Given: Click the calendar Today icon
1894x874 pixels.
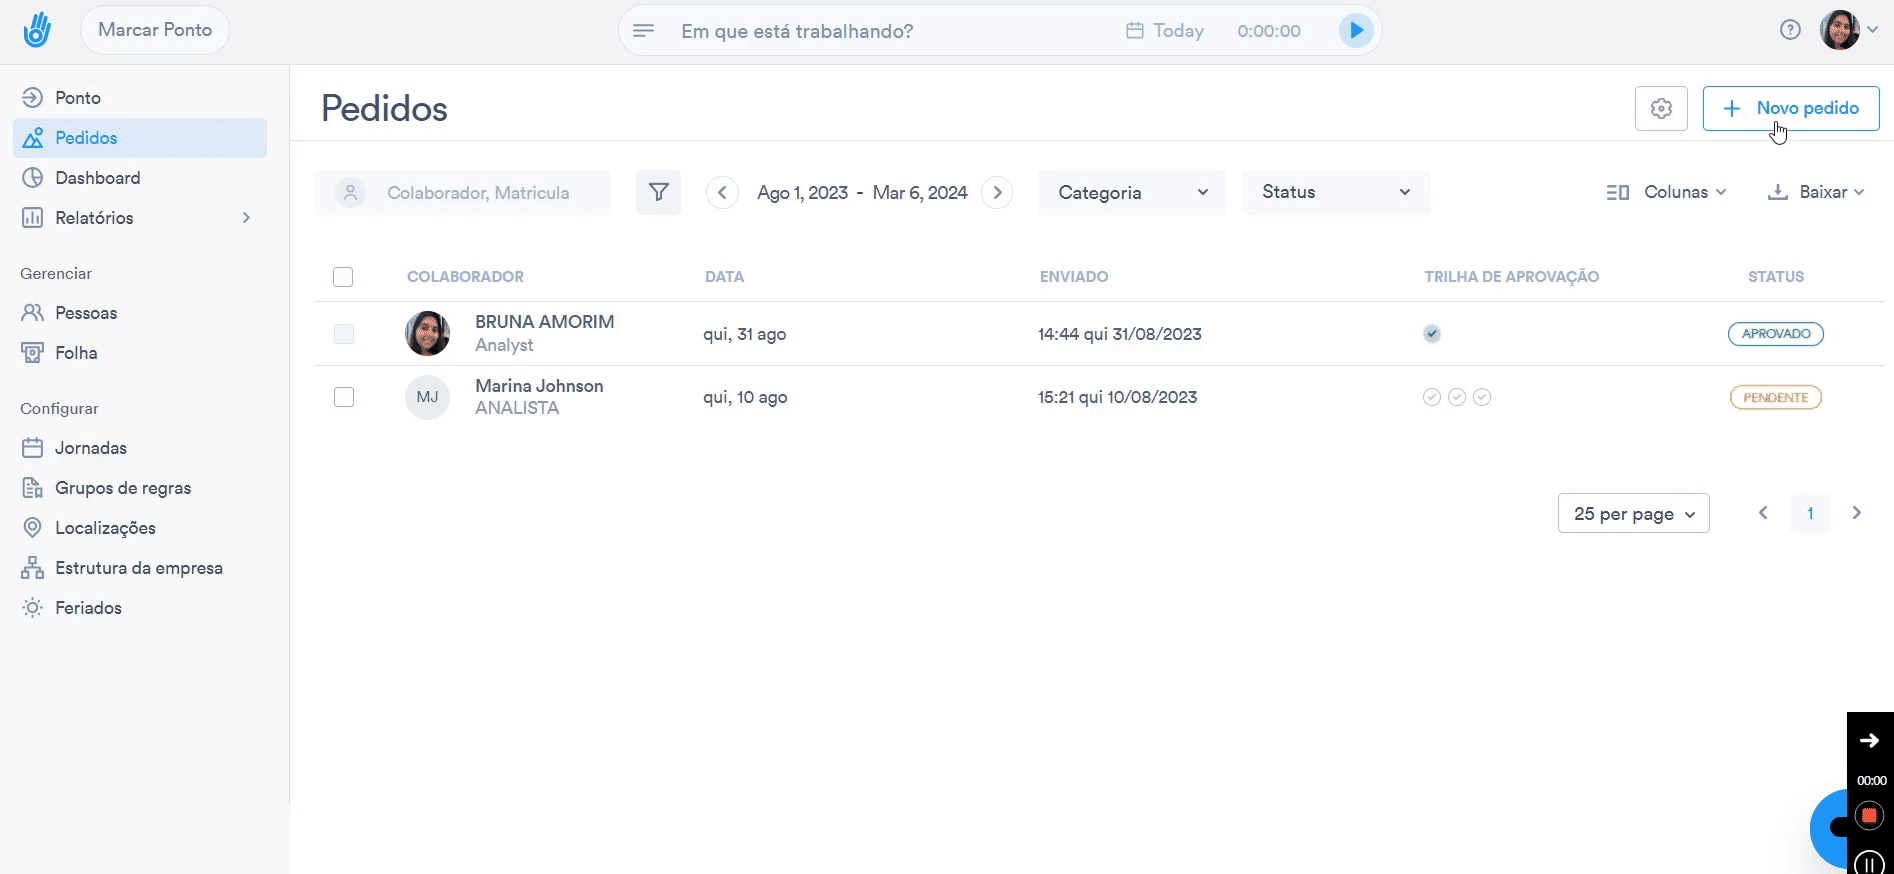Looking at the screenshot, I should (x=1135, y=31).
